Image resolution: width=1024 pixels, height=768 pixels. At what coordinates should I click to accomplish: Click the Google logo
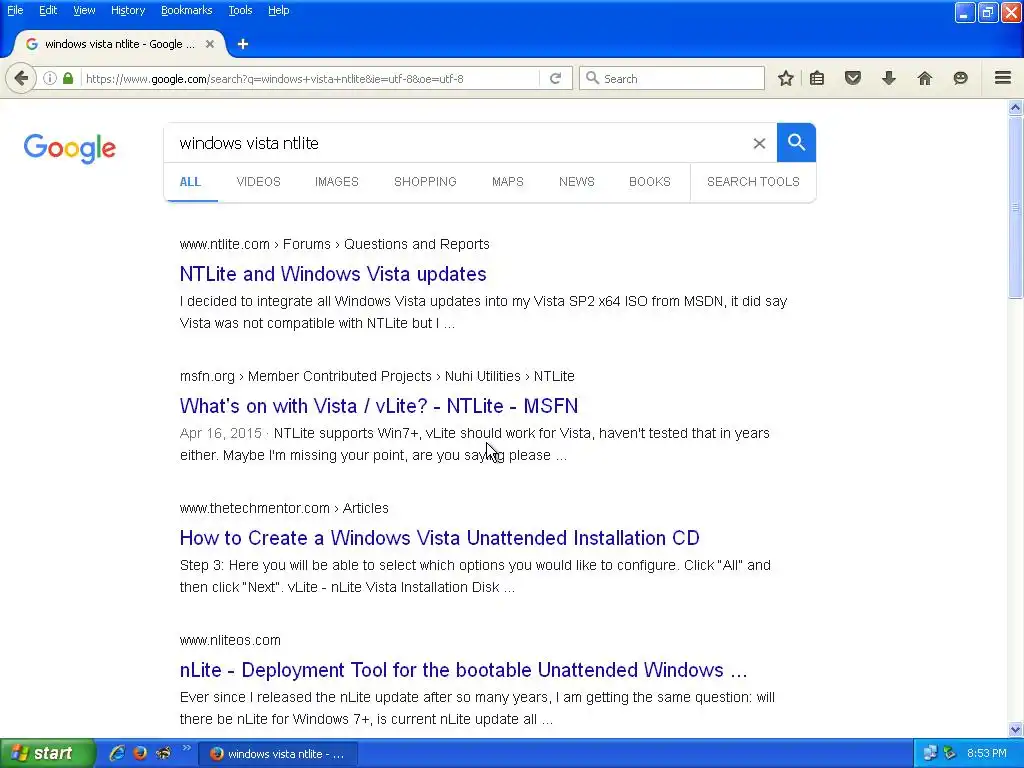coord(70,148)
